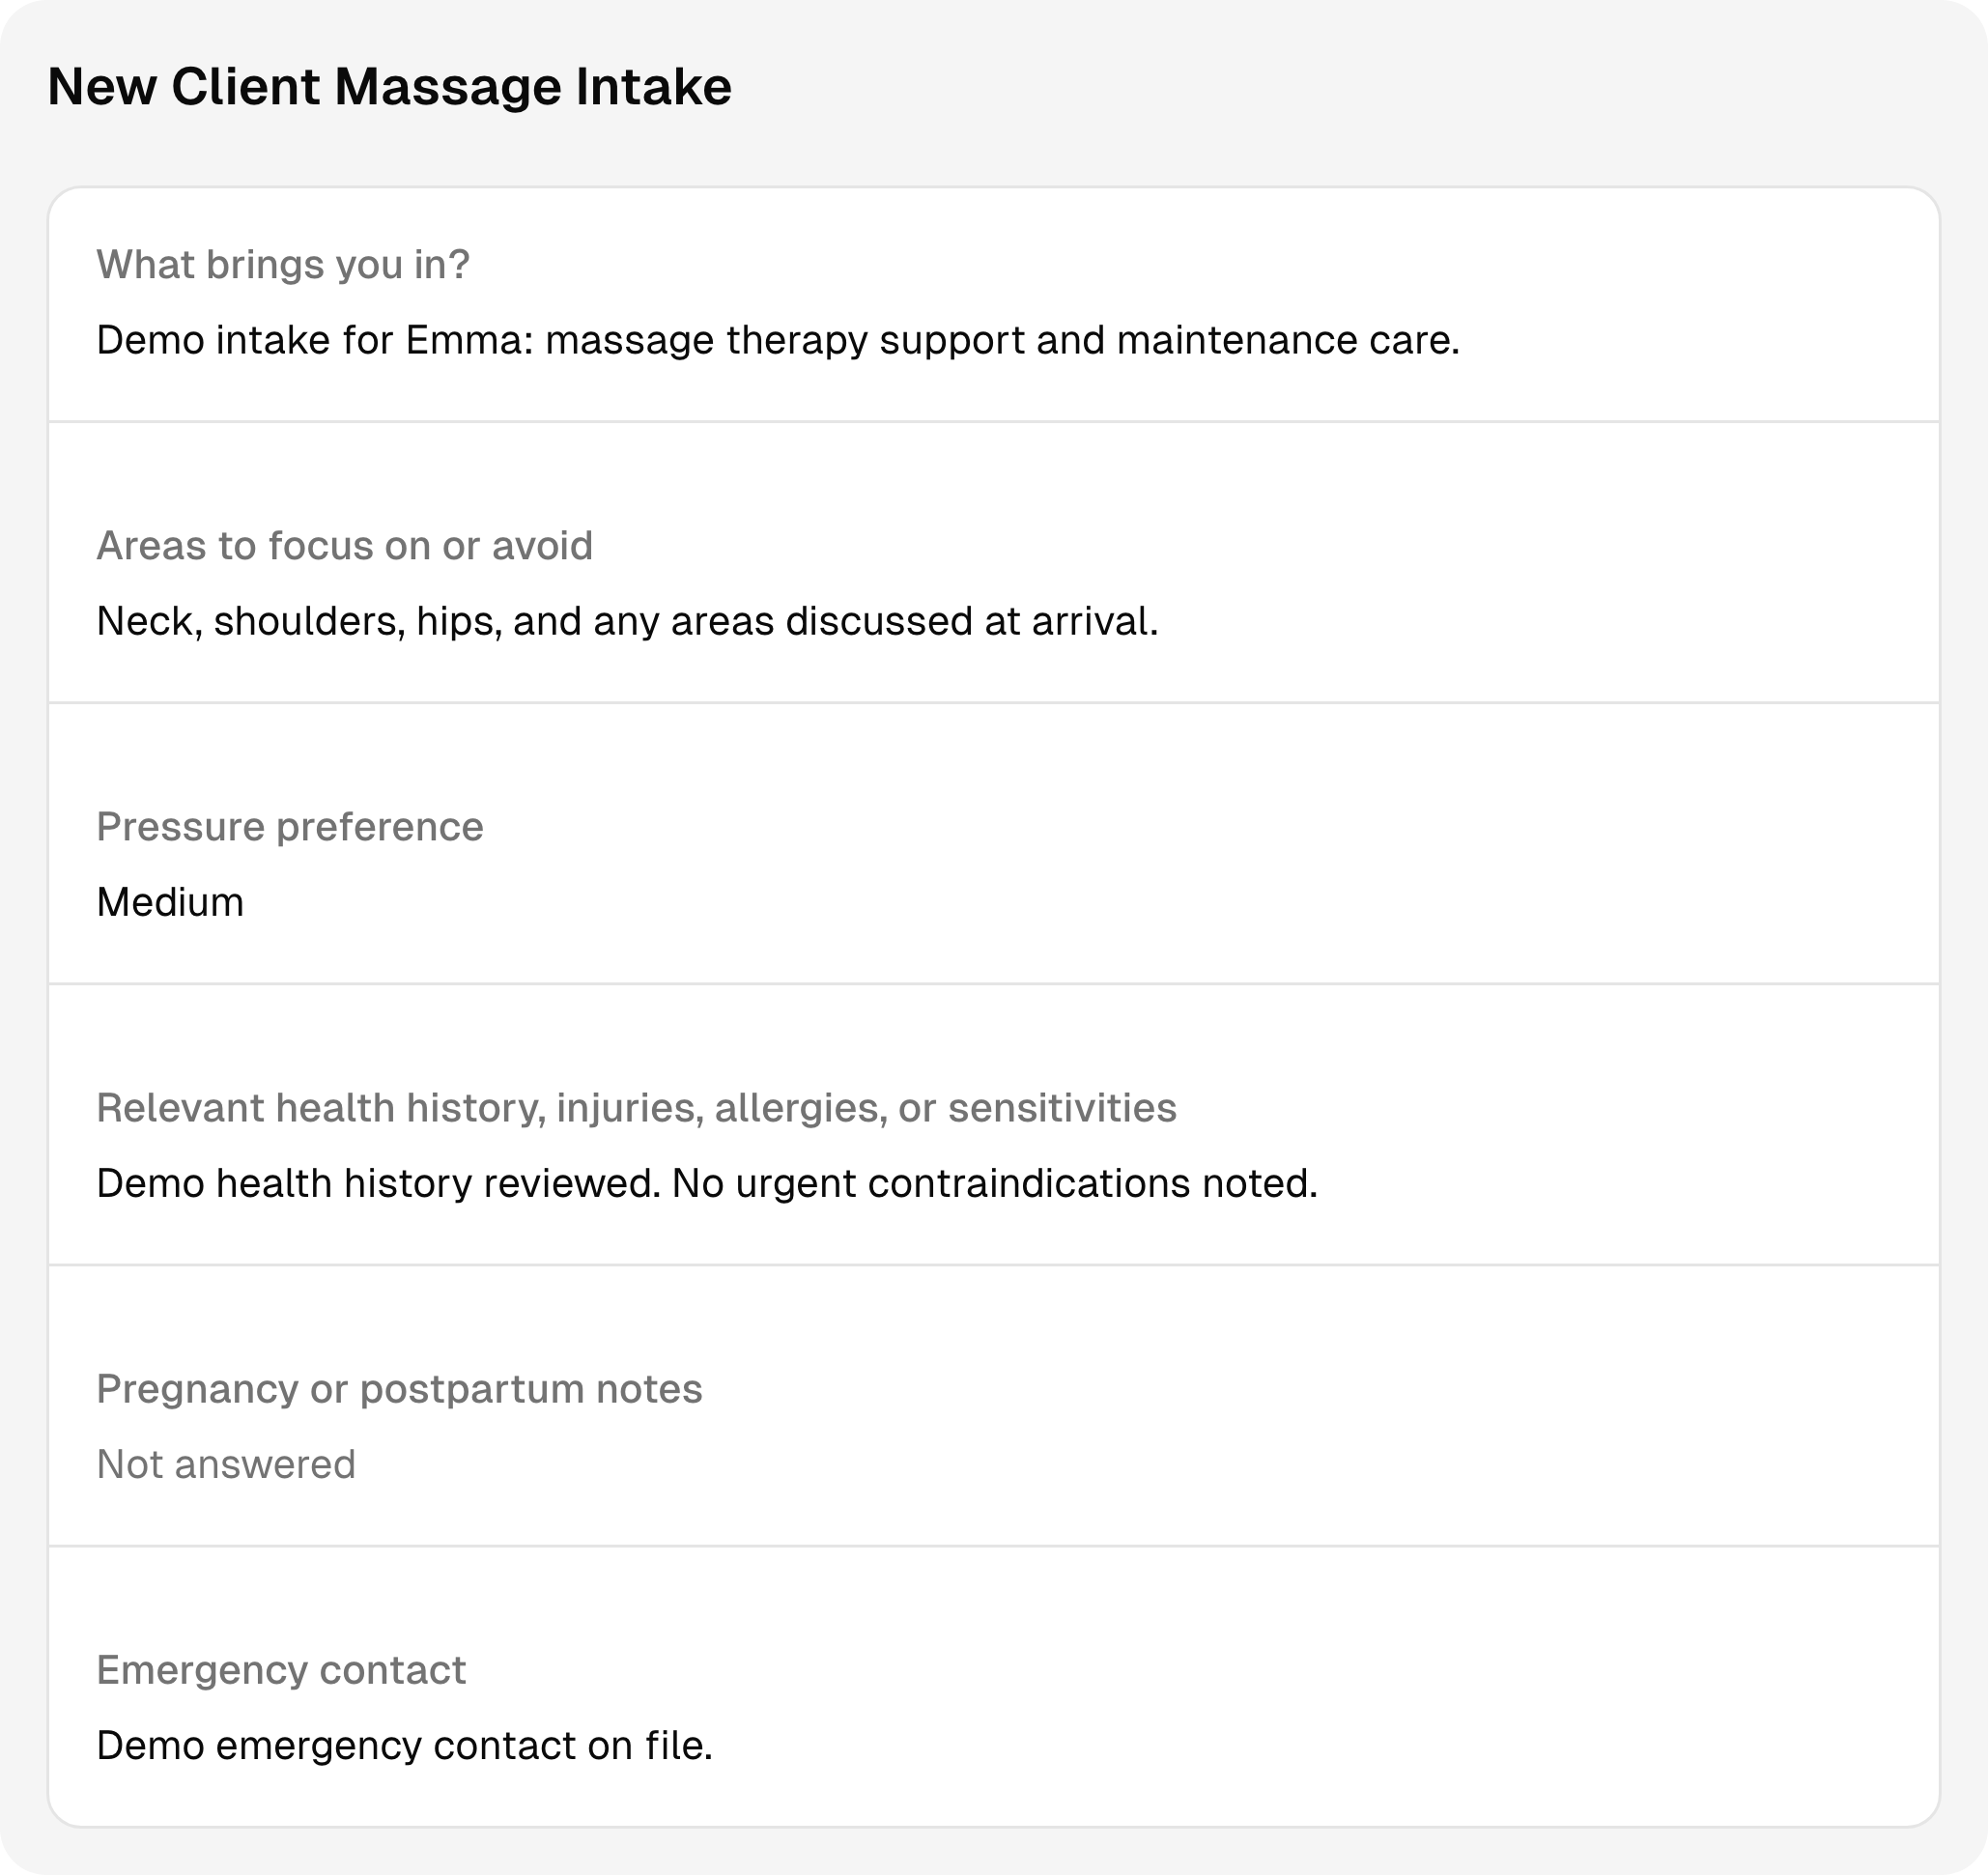Select the 'Demo intake for Emma' answer text
This screenshot has height=1875, width=1988.
[778, 341]
